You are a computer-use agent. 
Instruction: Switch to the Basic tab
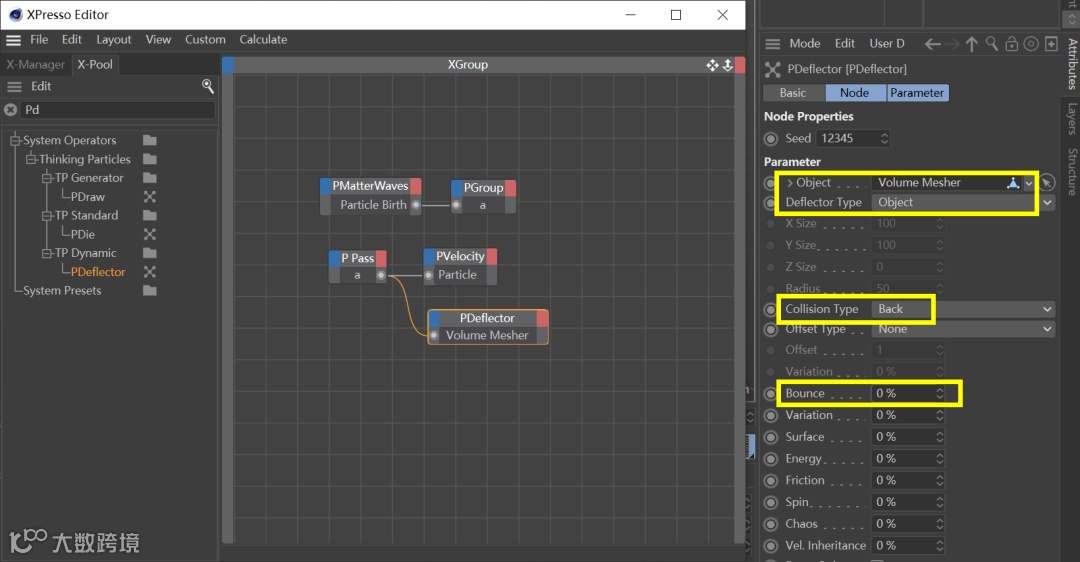point(793,93)
